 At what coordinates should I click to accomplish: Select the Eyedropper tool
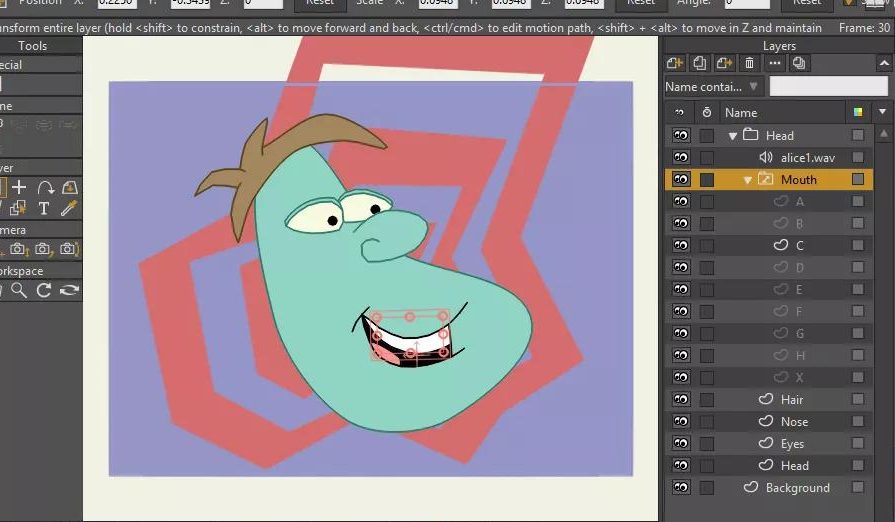[68, 208]
